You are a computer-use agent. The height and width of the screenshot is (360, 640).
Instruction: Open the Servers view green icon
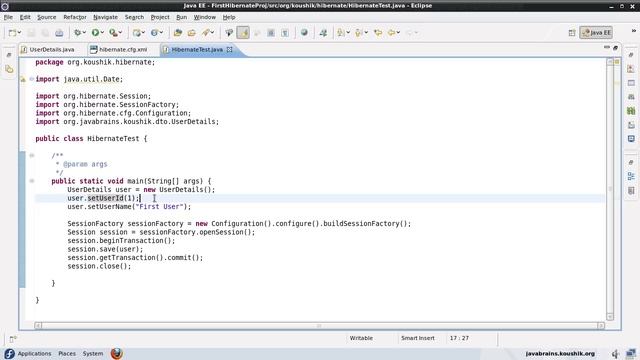[x=631, y=111]
